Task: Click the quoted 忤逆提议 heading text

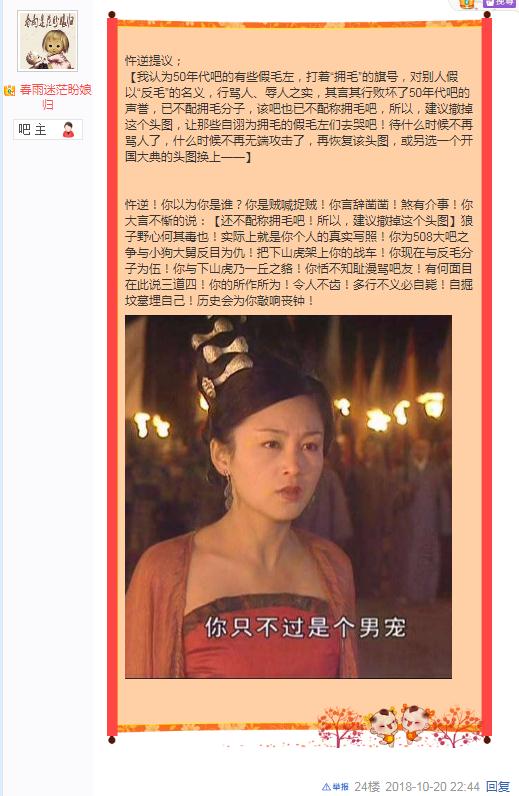Action: pyautogui.click(x=153, y=61)
